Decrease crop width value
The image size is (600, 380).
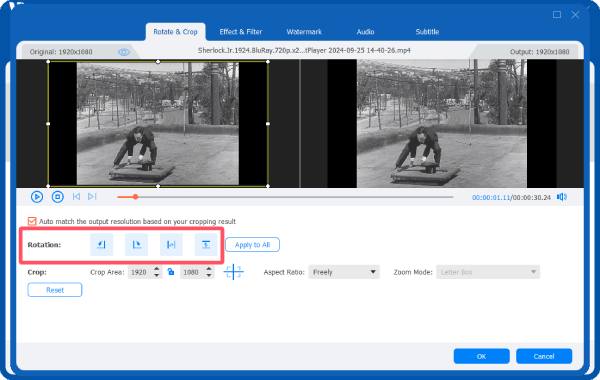(157, 275)
